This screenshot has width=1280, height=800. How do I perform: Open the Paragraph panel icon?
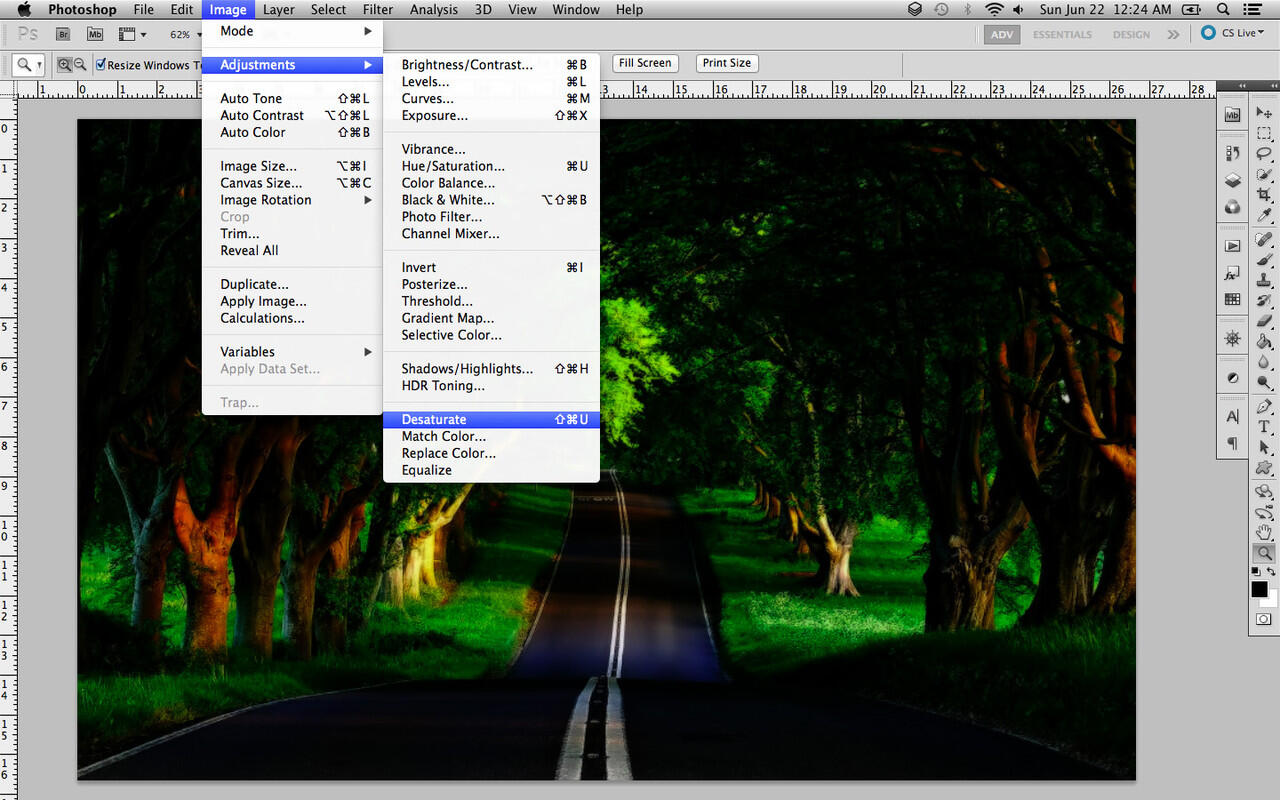1233,444
